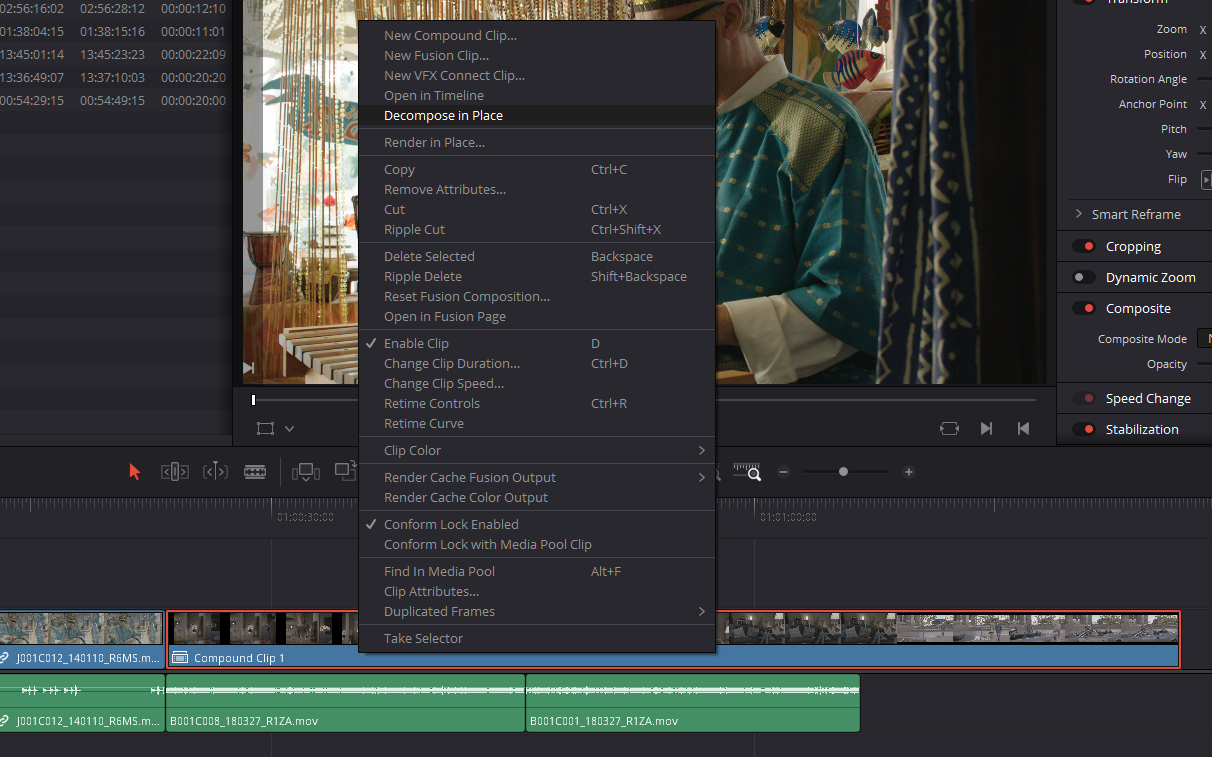Select Ripple Cut from the menu

[x=537, y=229]
